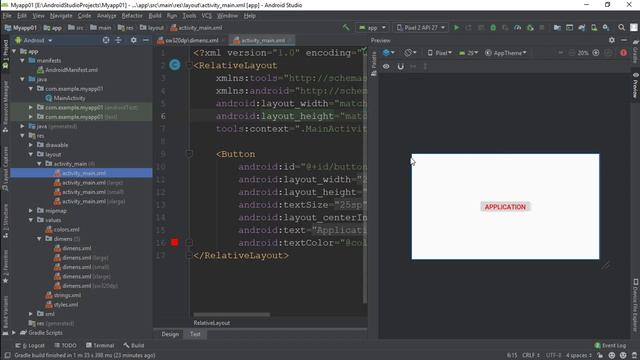Expand the drawable folder in the tree
640x360 pixels.
(x=31, y=145)
